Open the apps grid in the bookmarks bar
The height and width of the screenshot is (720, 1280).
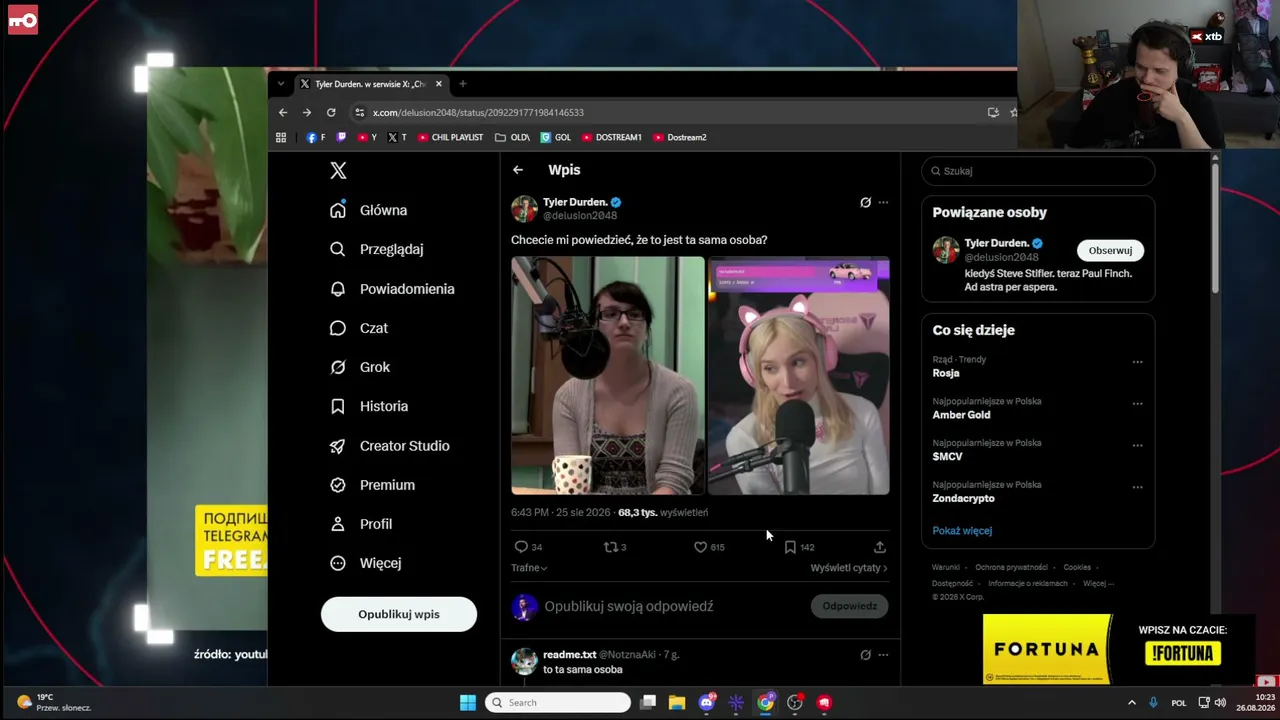(281, 138)
